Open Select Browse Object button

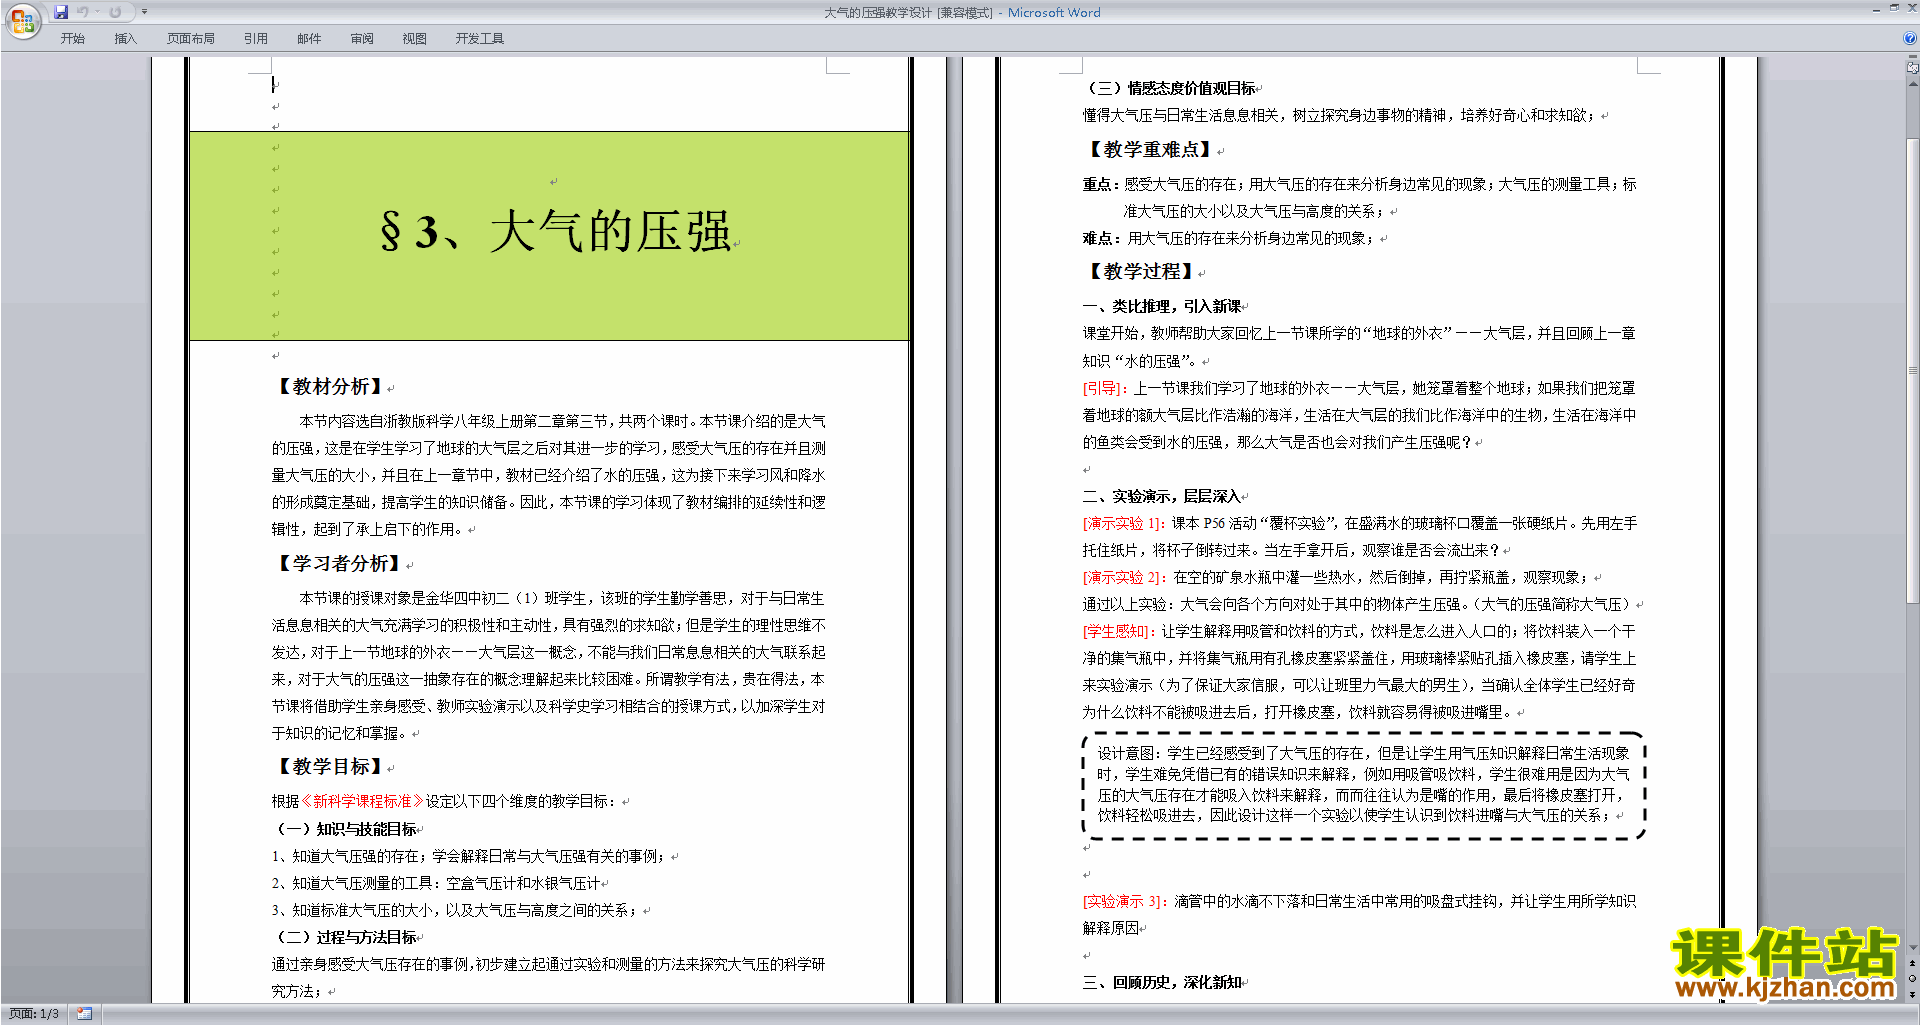(1912, 978)
